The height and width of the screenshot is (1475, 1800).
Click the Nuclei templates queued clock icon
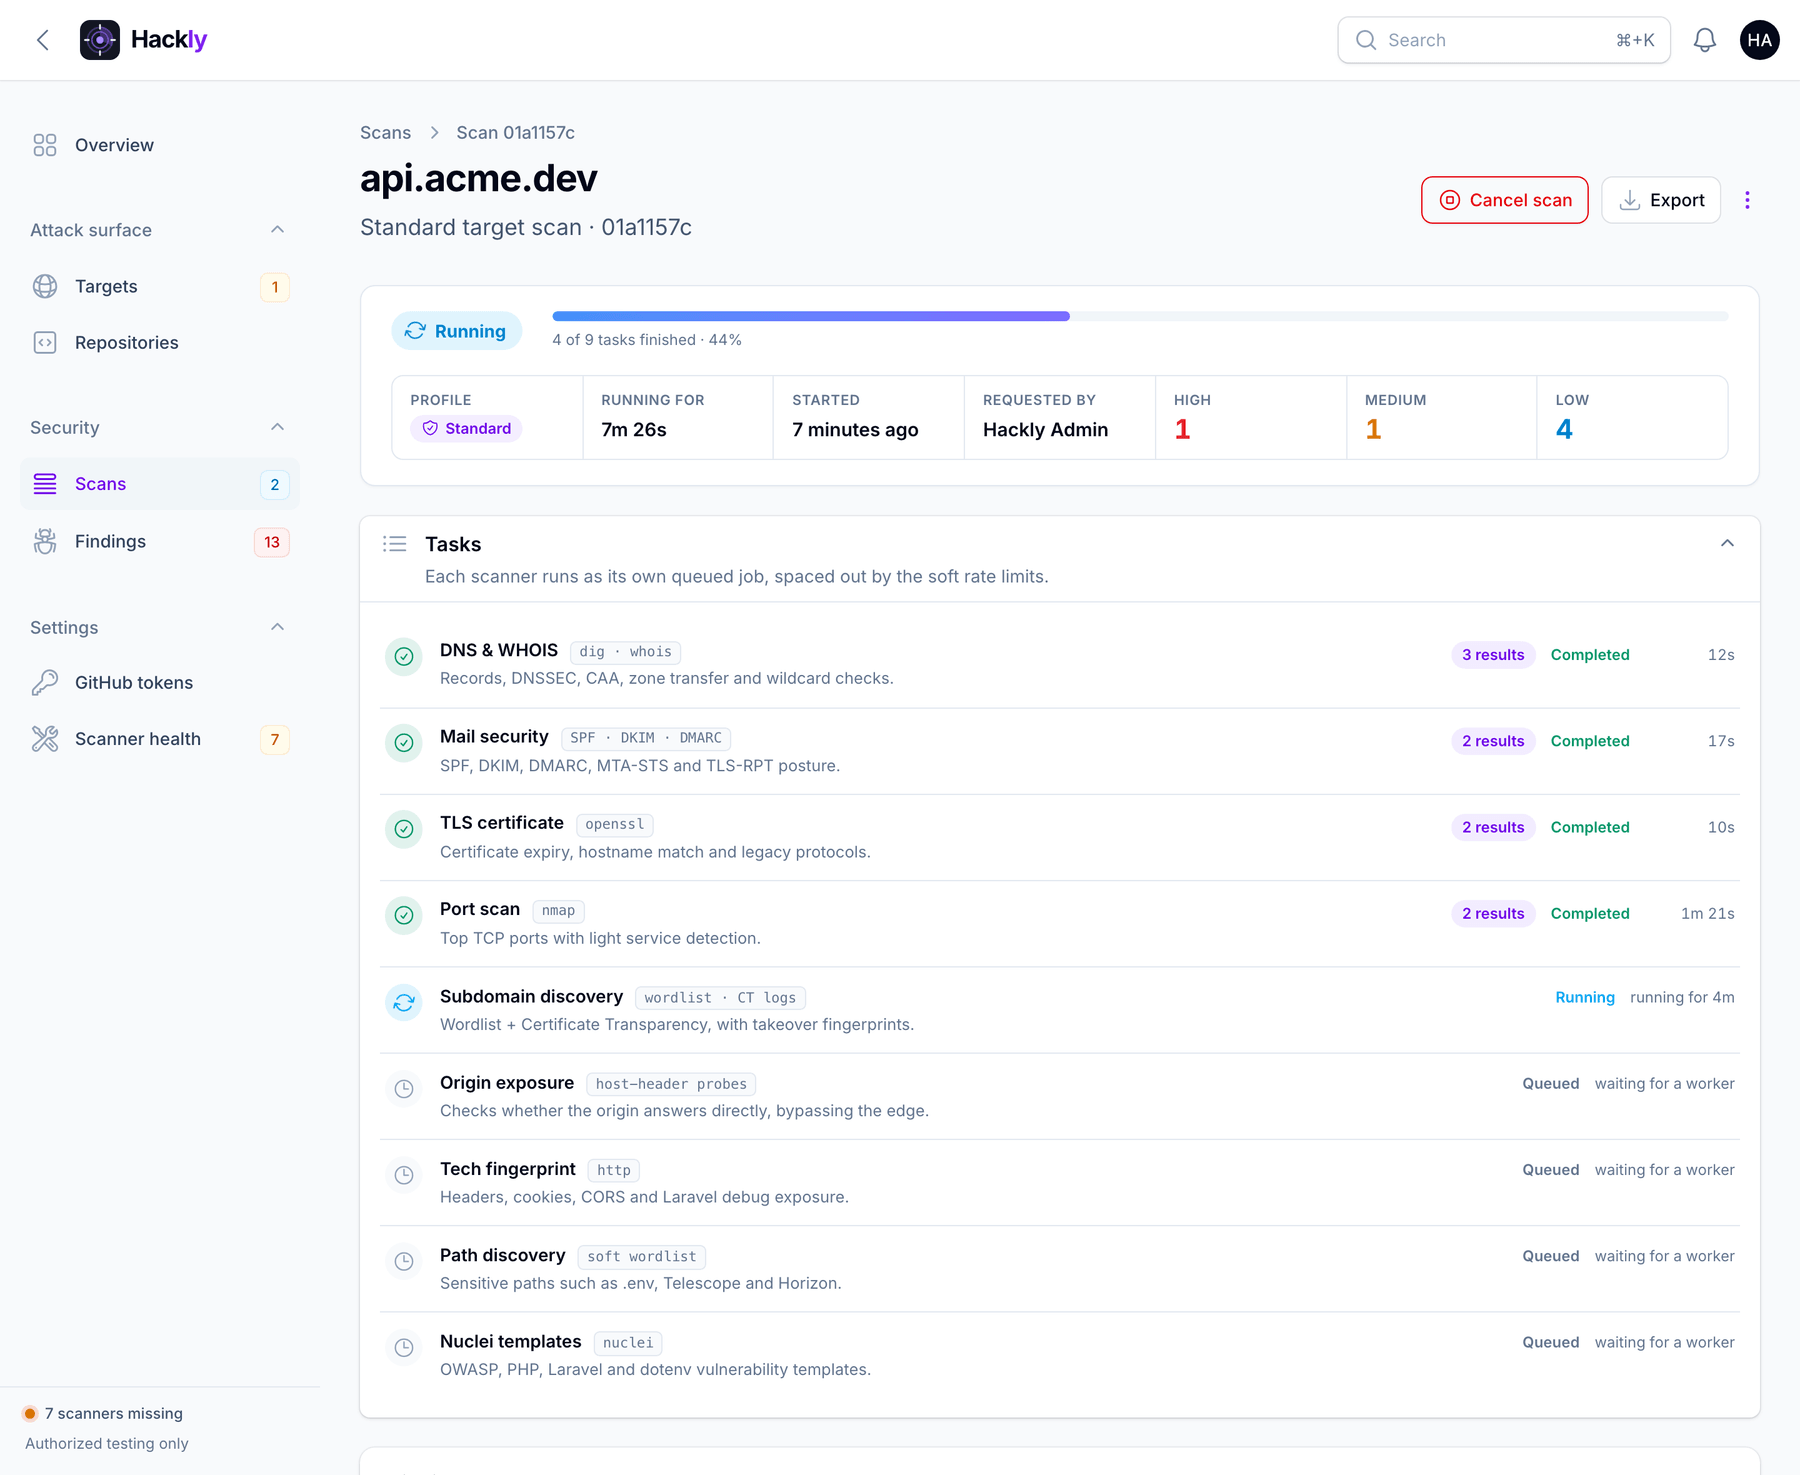(x=404, y=1347)
